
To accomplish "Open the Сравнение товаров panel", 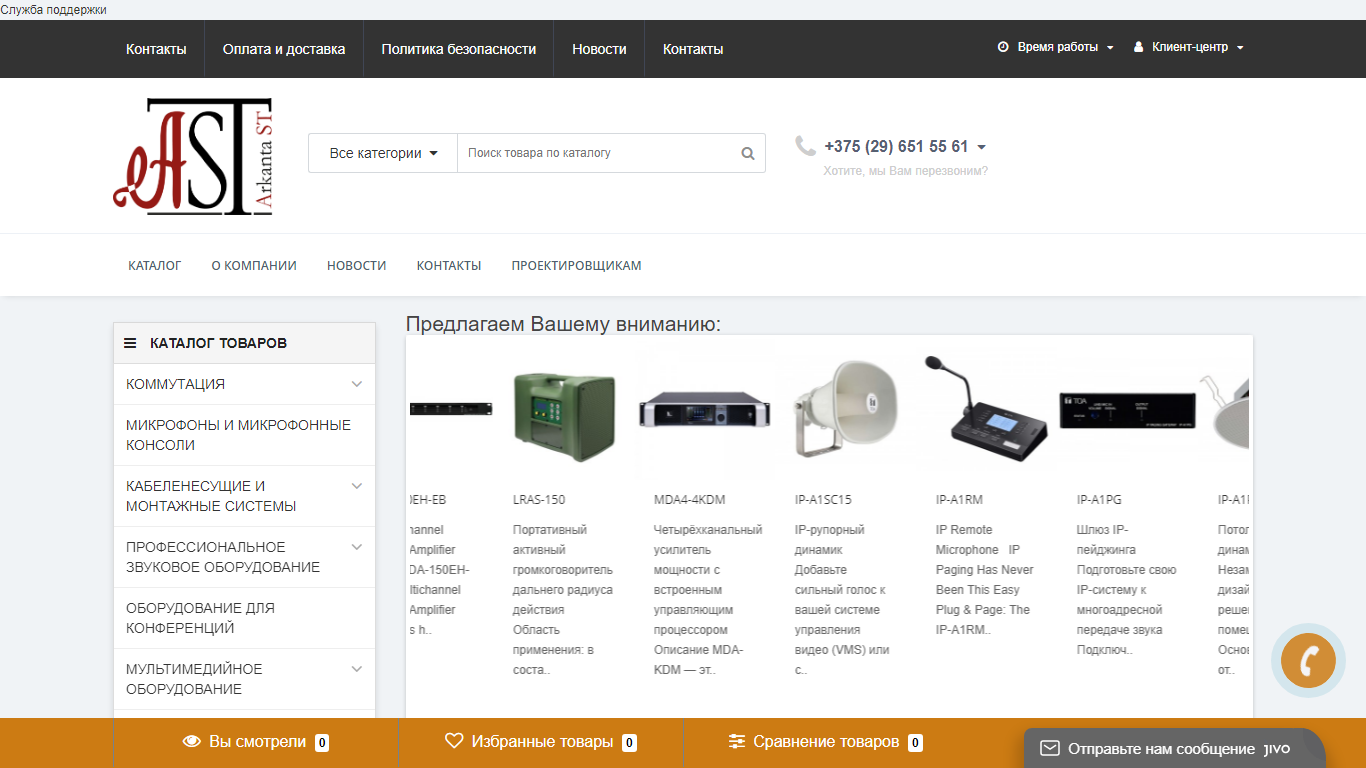I will coord(825,742).
